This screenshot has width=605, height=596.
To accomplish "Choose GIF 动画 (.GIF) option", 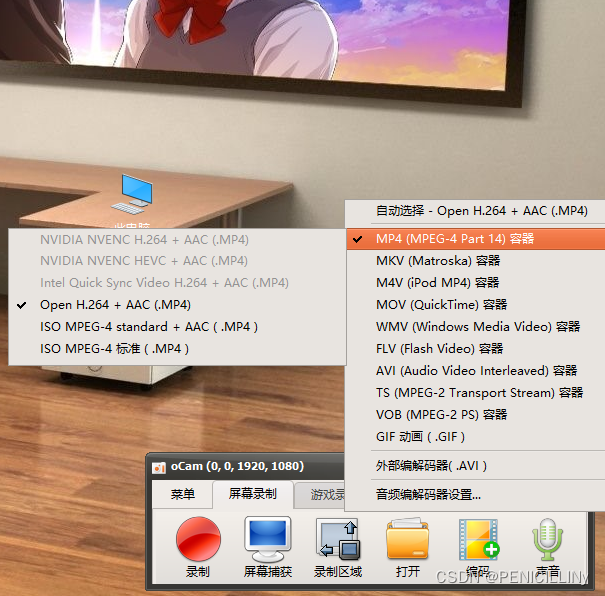I will point(476,437).
